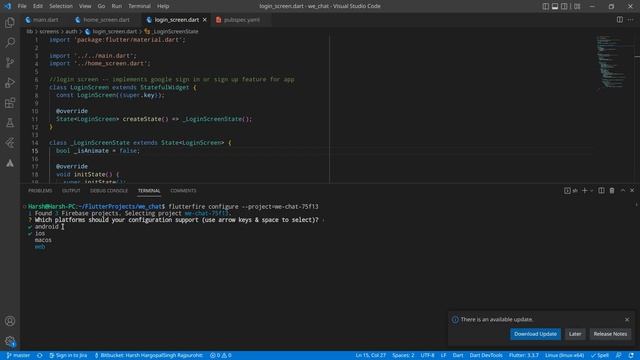The height and width of the screenshot is (360, 640).
Task: Open the File menu
Action: click(22, 6)
